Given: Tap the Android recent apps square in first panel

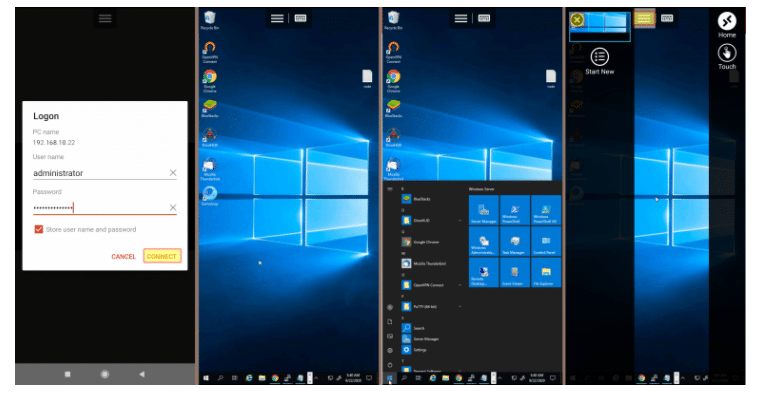Looking at the screenshot, I should (67, 374).
